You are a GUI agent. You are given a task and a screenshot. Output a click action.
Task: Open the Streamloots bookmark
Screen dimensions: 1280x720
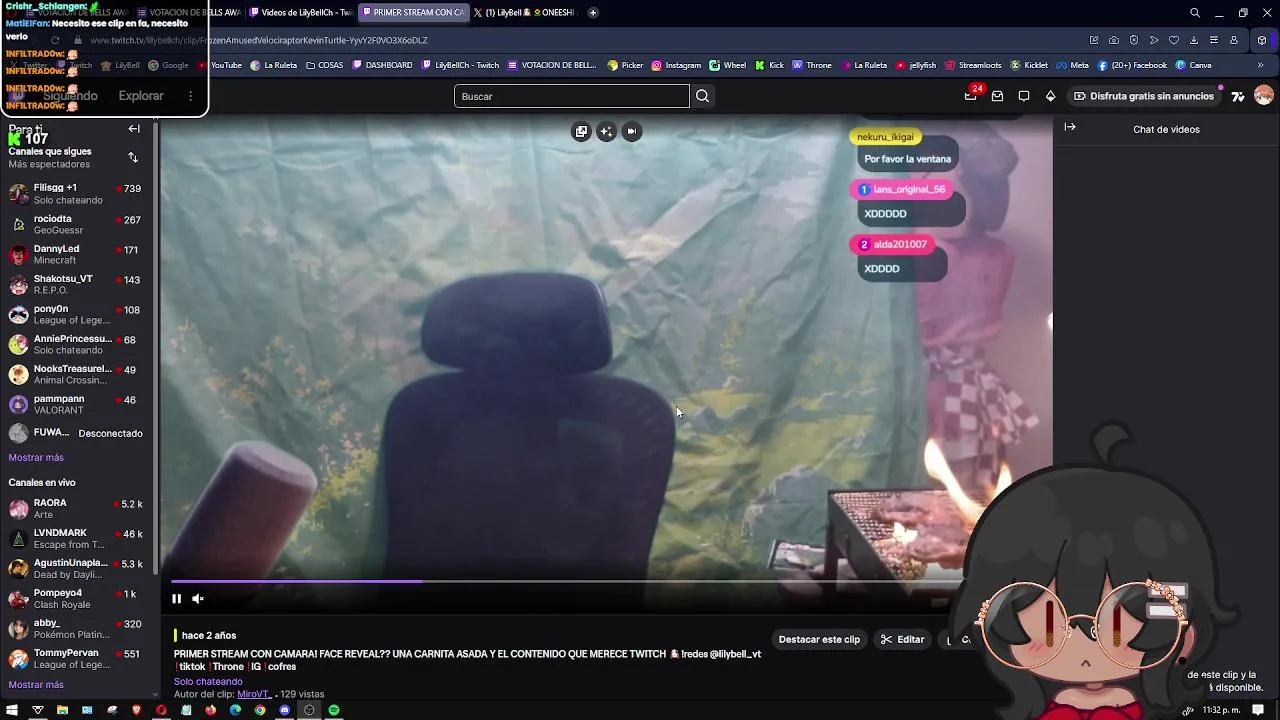[x=973, y=65]
